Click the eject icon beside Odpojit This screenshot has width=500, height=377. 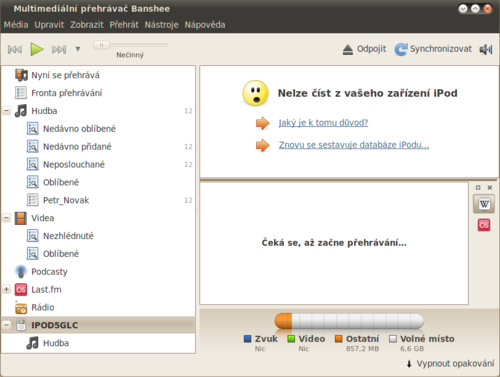point(348,50)
